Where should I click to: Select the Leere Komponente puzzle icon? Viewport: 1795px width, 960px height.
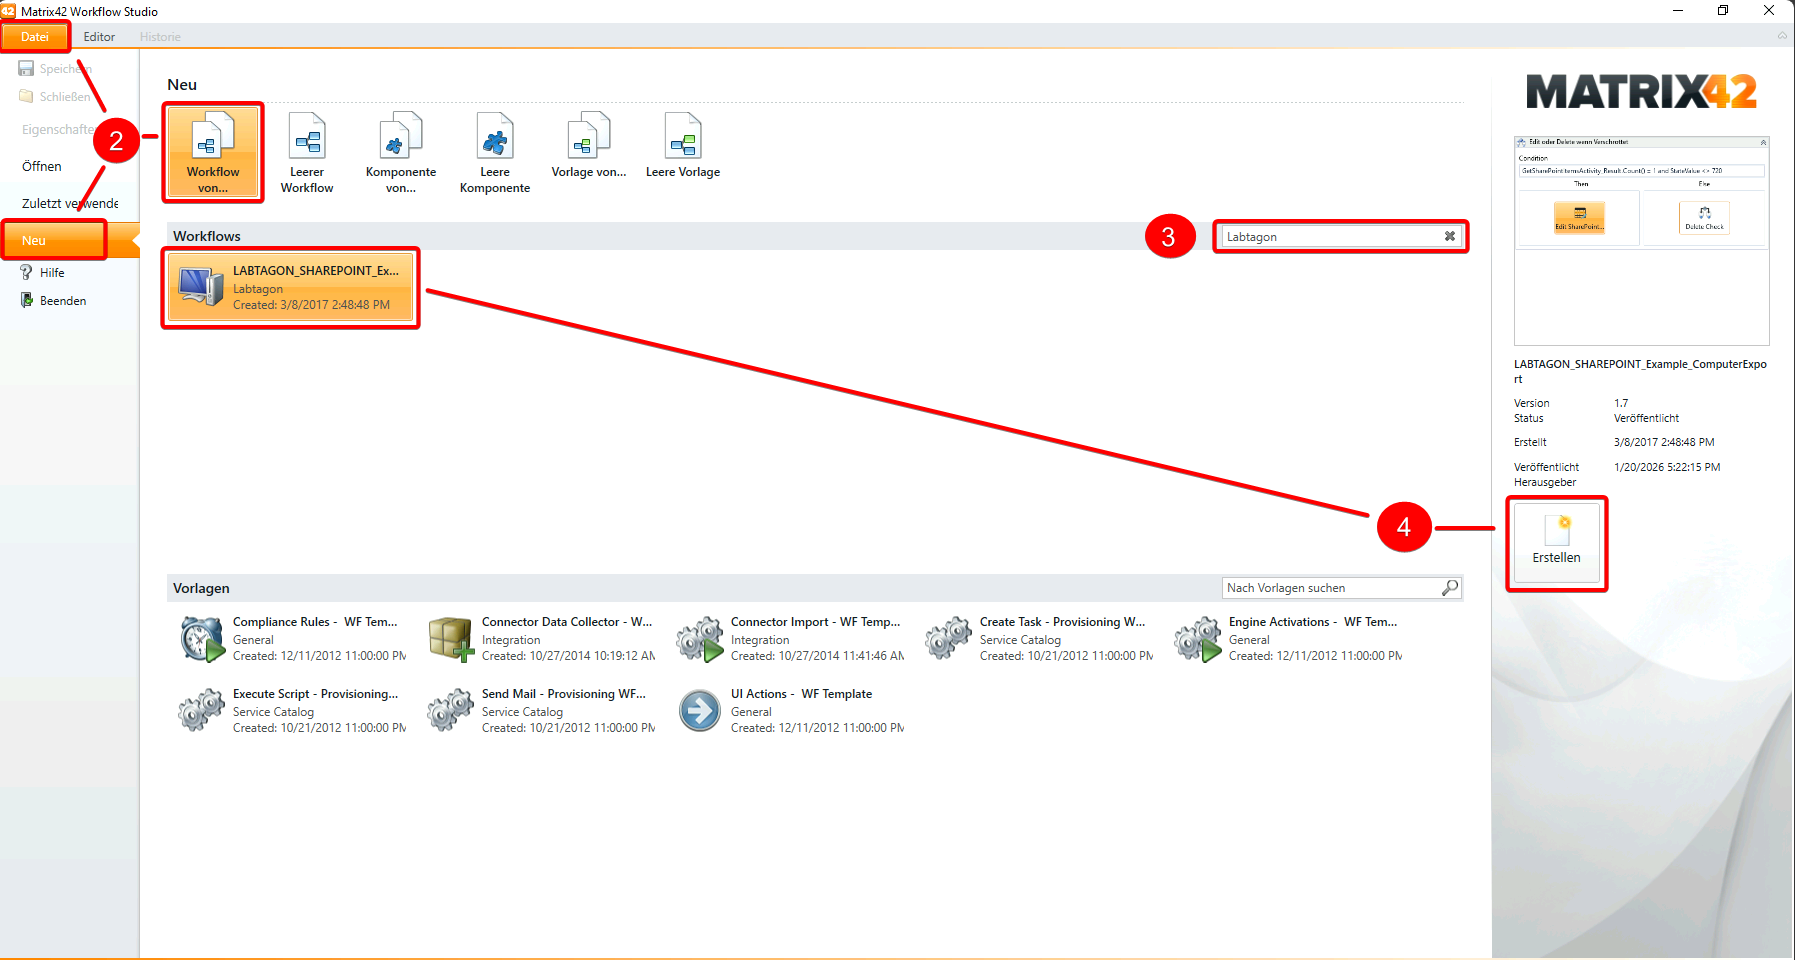click(495, 152)
